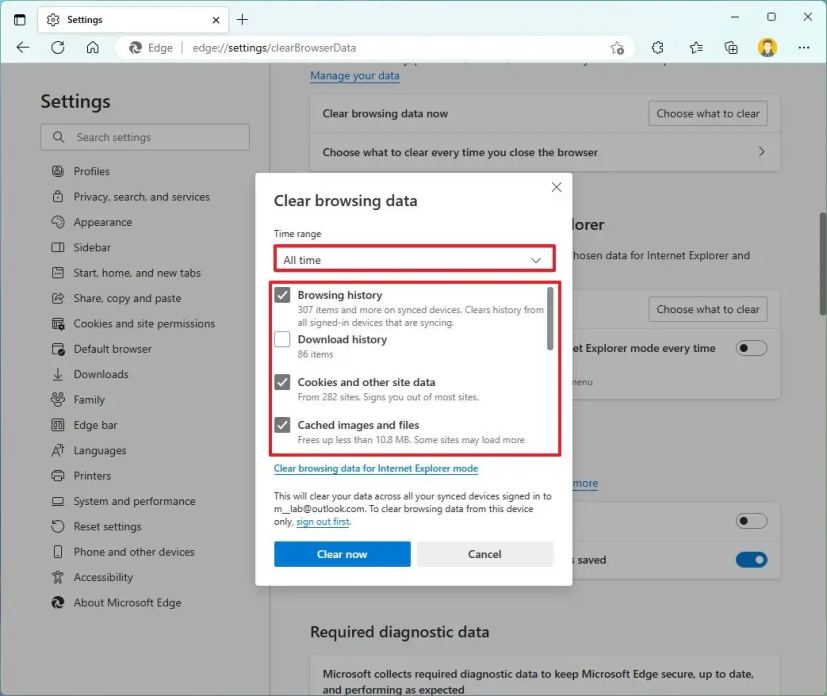Click the Search settings field

(145, 137)
